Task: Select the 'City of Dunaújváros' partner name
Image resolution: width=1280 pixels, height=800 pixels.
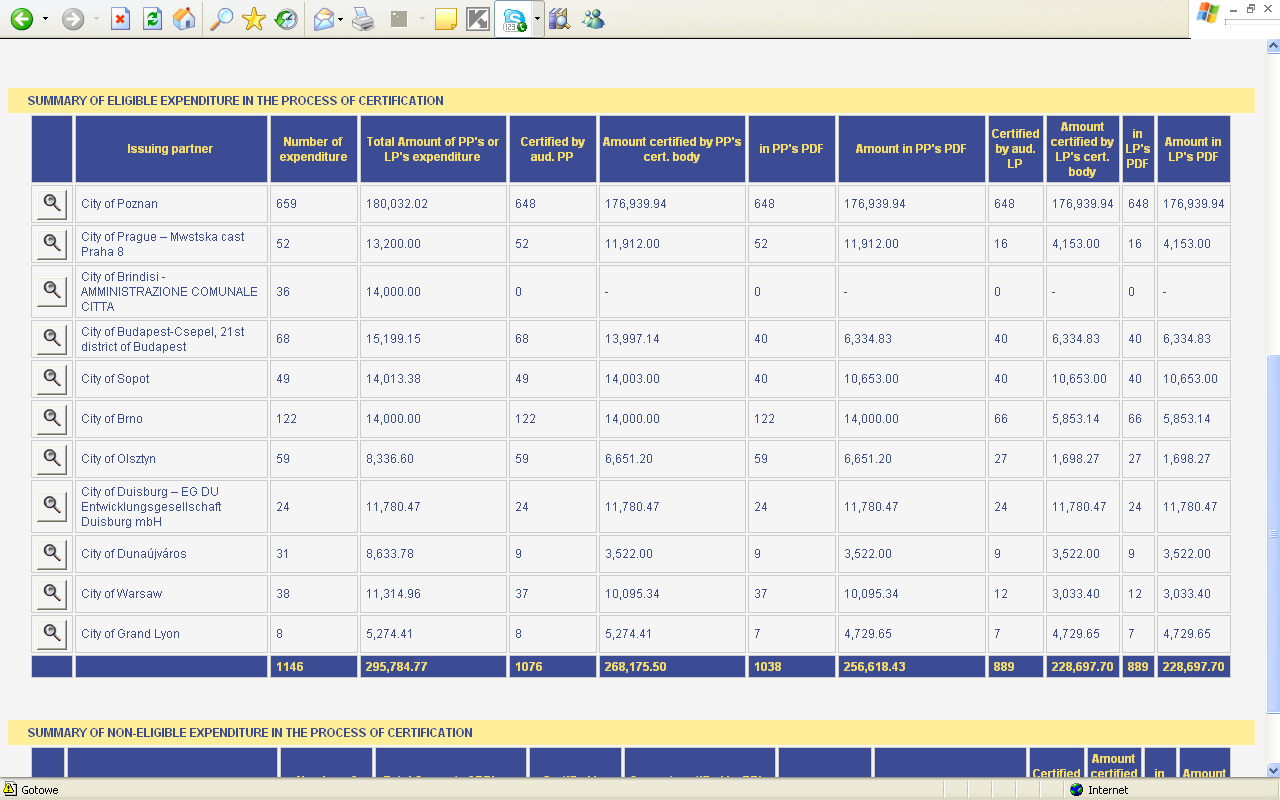Action: [x=134, y=554]
